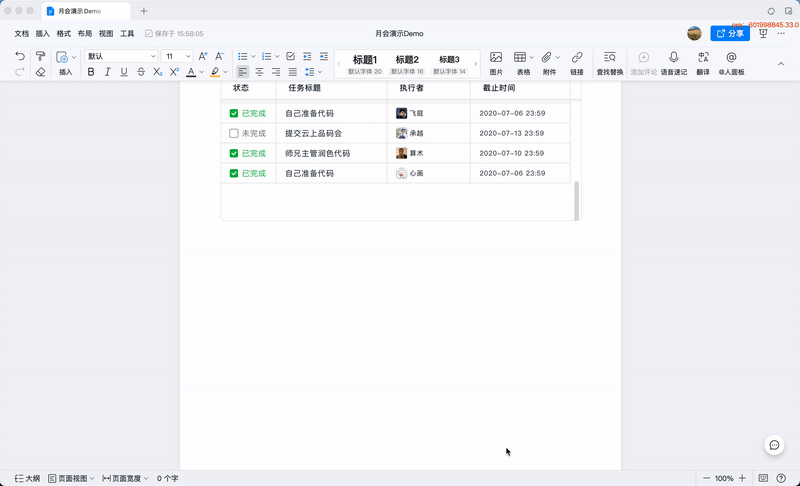This screenshot has height=486, width=800.
Task: Expand the font color dropdown arrow
Action: 202,72
